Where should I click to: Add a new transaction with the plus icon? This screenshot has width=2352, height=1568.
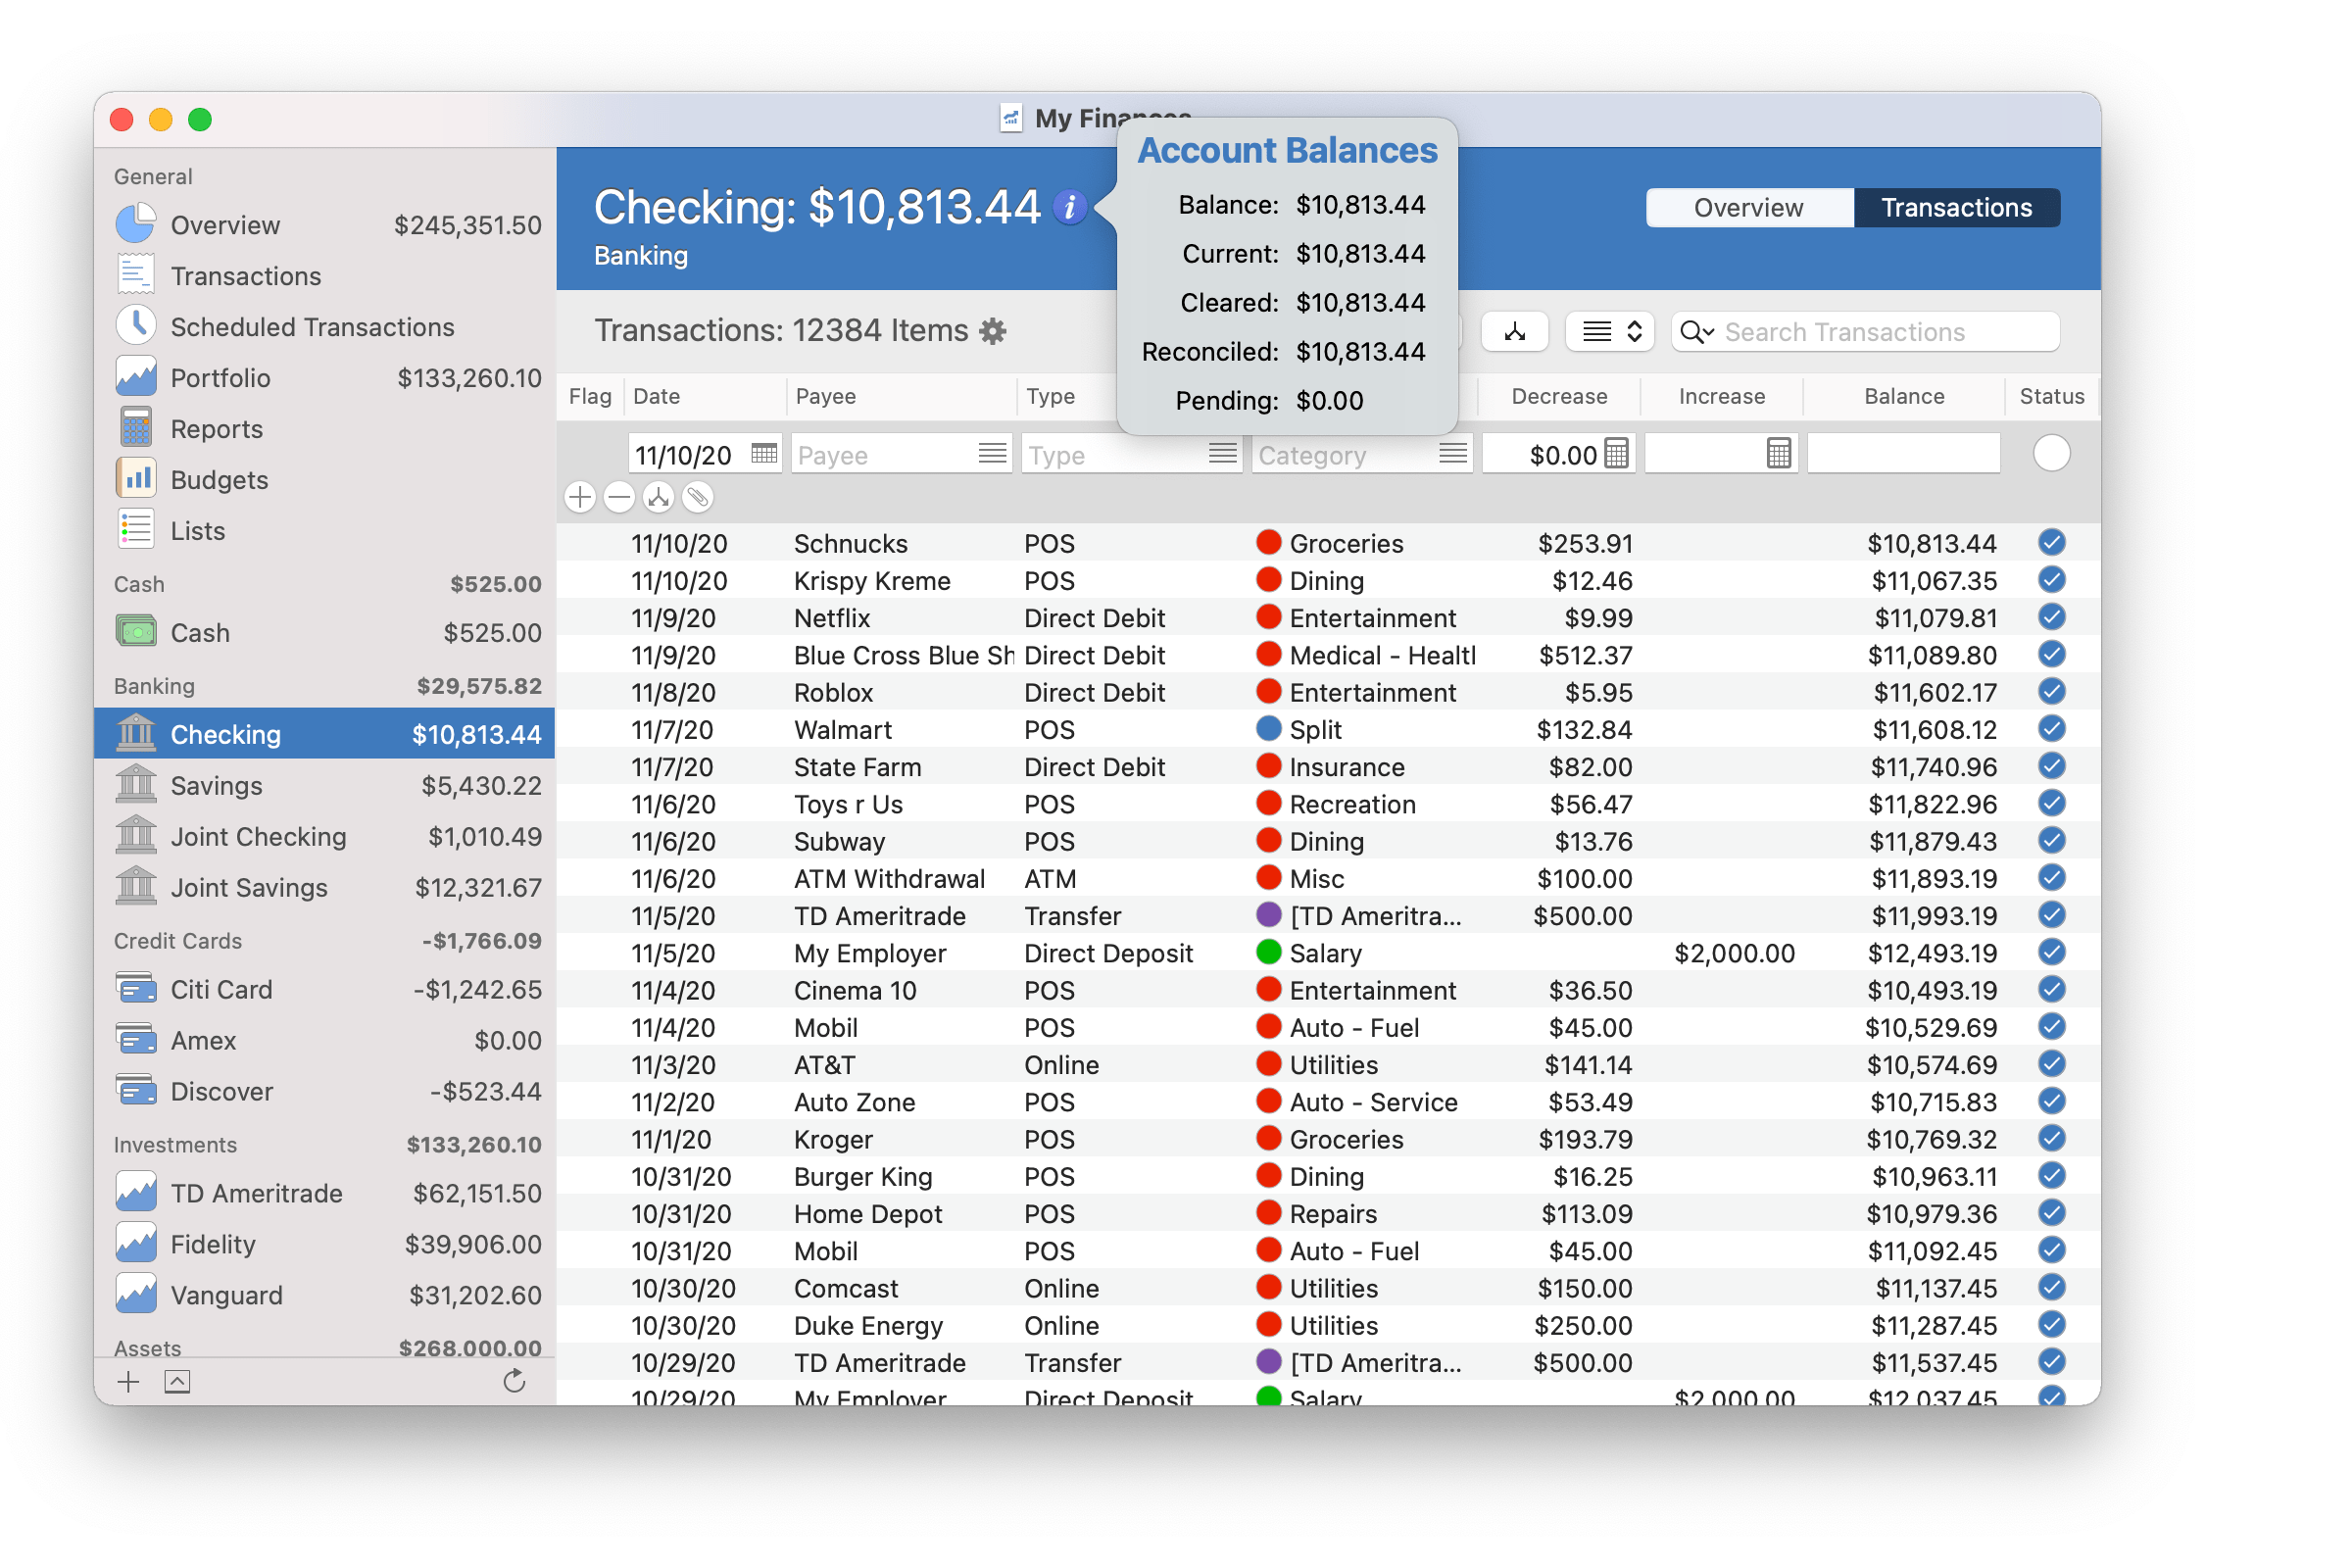pyautogui.click(x=579, y=497)
